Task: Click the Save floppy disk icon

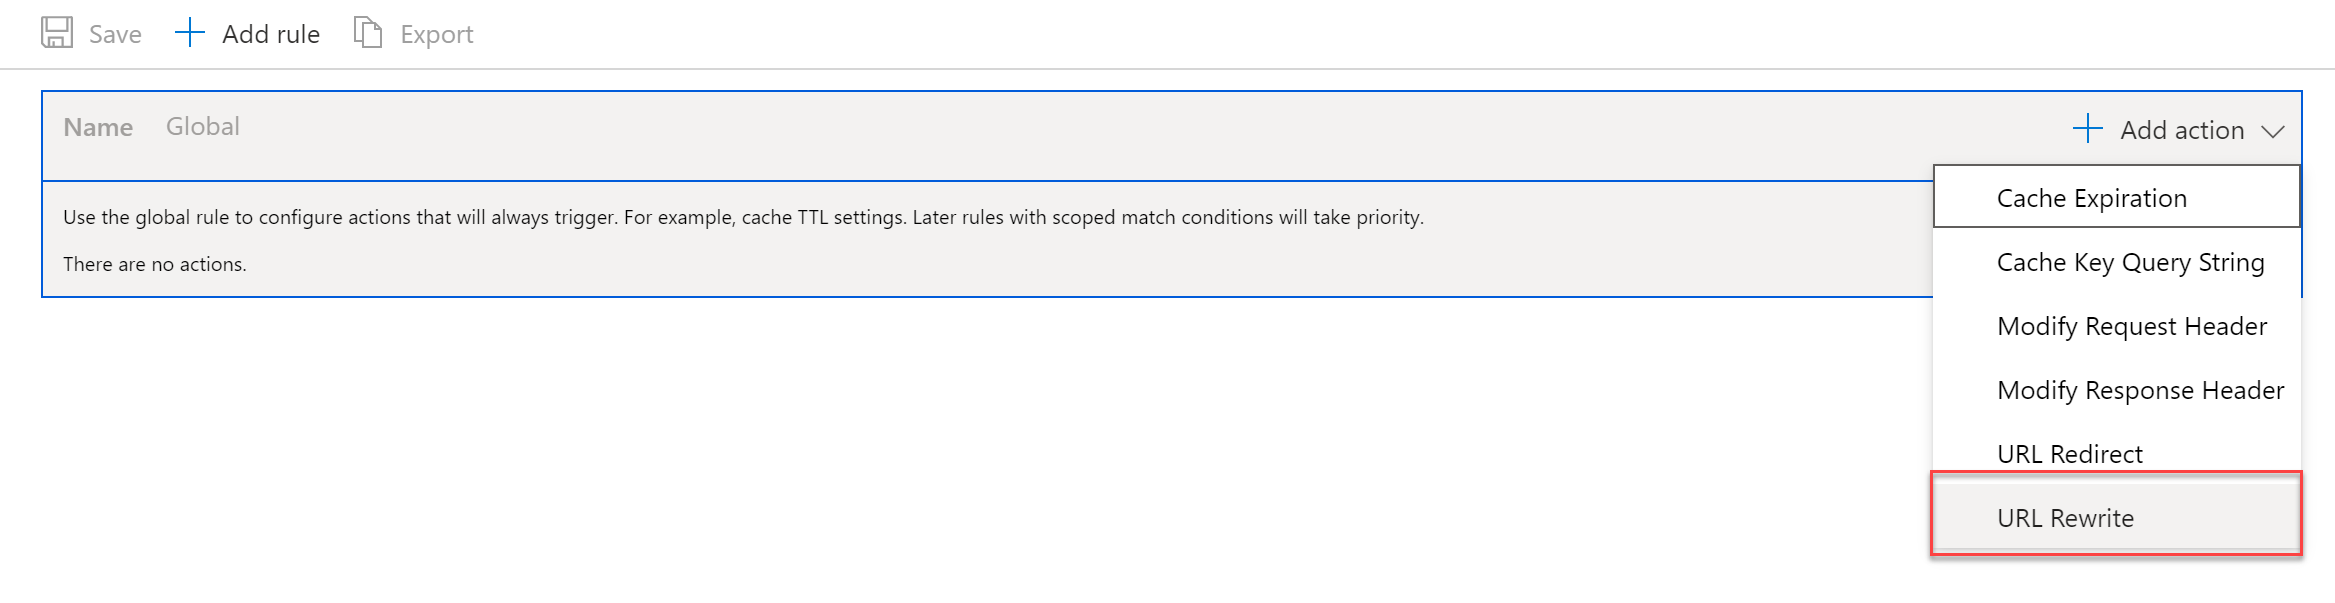Action: [57, 33]
